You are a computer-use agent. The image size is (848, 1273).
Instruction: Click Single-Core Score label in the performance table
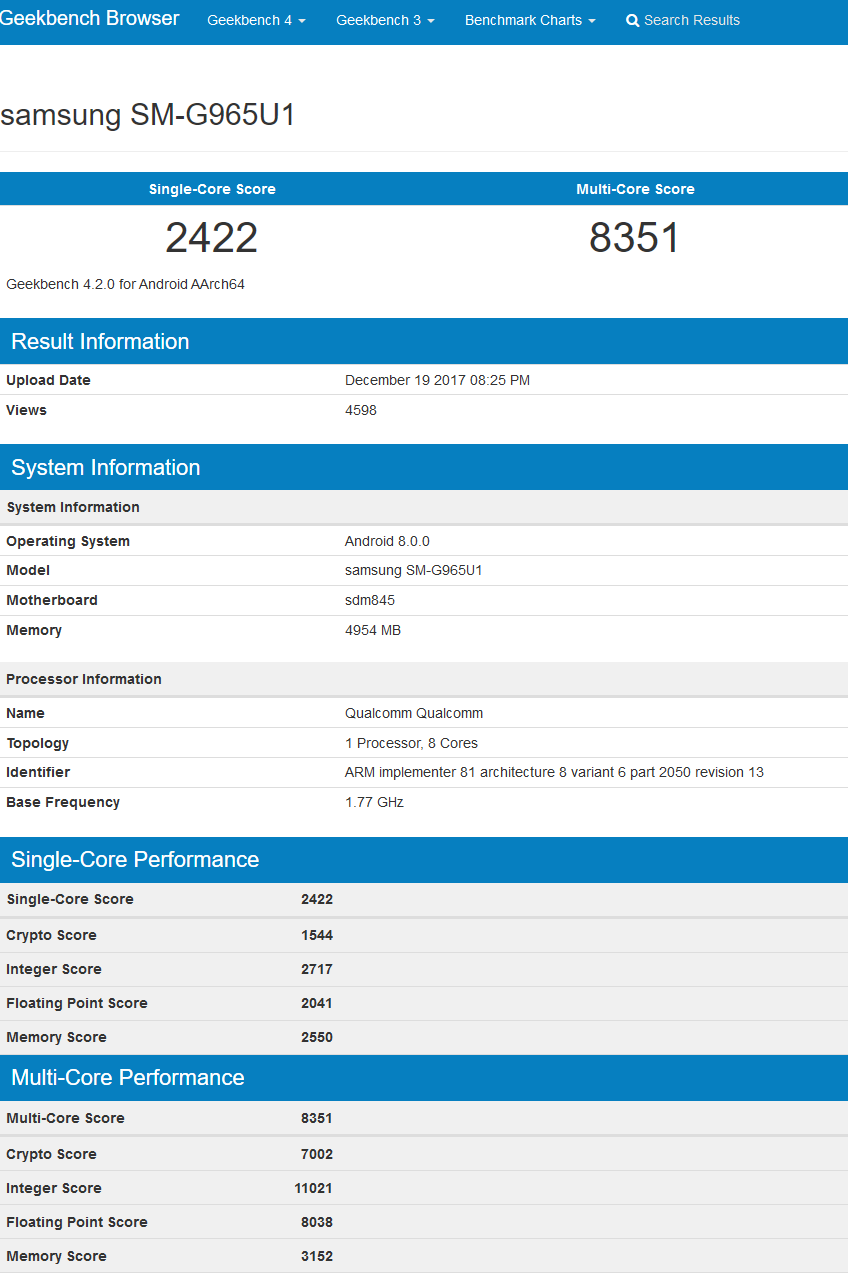(70, 899)
